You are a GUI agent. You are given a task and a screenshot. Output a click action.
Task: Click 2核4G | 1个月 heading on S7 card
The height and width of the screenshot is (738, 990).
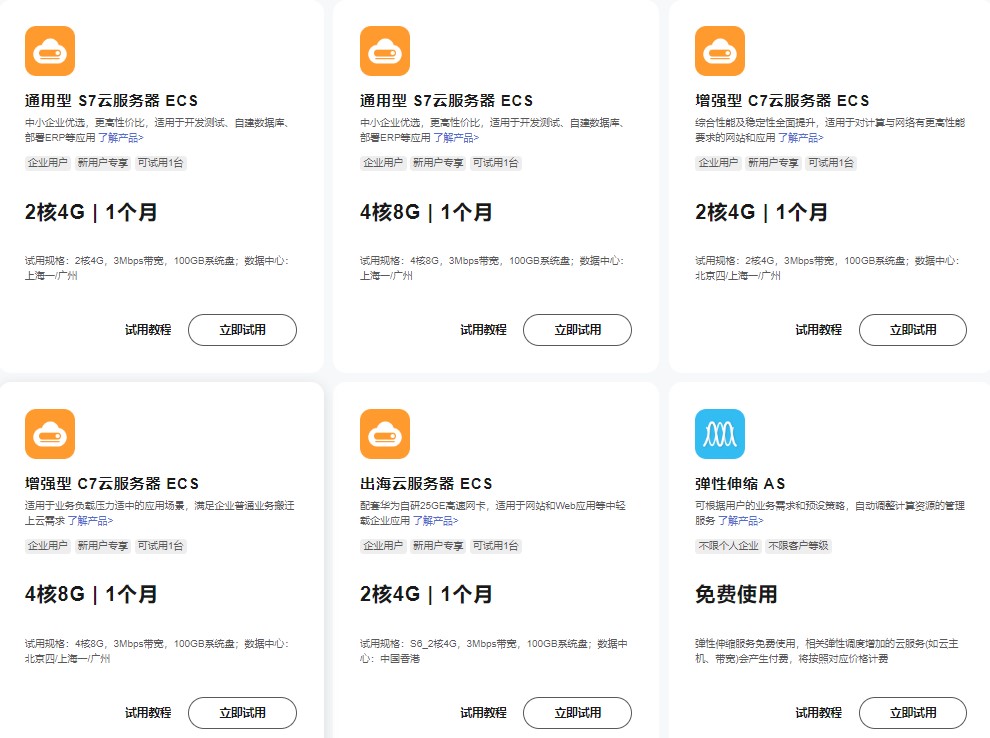[x=91, y=212]
